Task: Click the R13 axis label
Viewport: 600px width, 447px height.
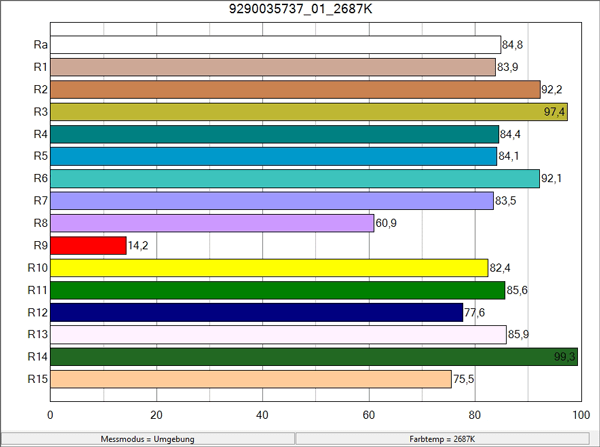Action: coord(38,334)
